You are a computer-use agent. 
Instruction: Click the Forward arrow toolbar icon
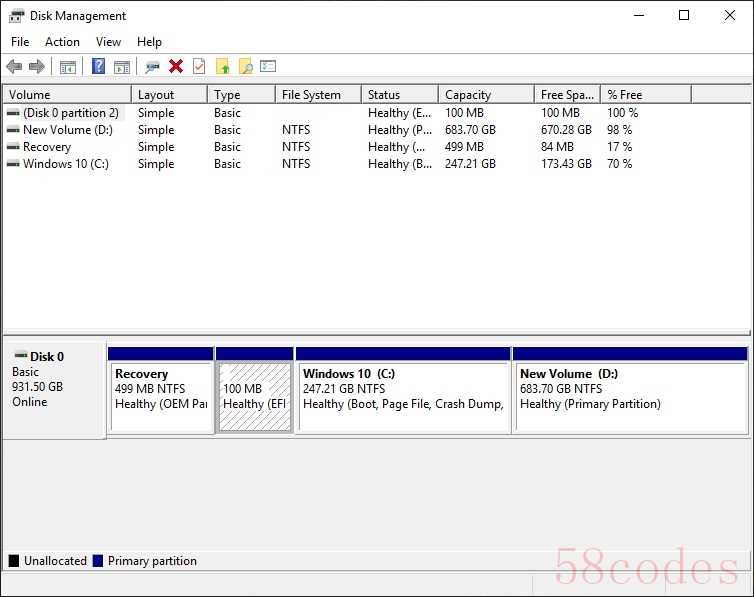point(37,66)
